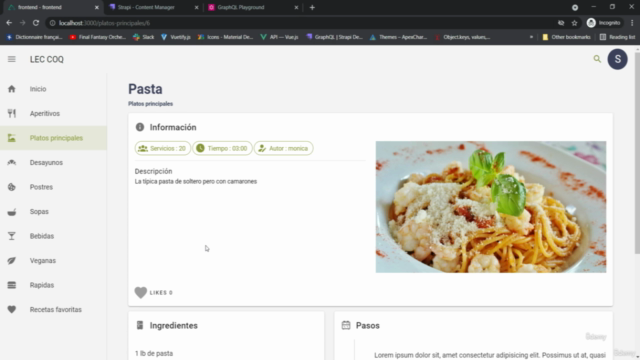Open the user avatar S menu
Image resolution: width=640 pixels, height=360 pixels.
click(x=618, y=59)
